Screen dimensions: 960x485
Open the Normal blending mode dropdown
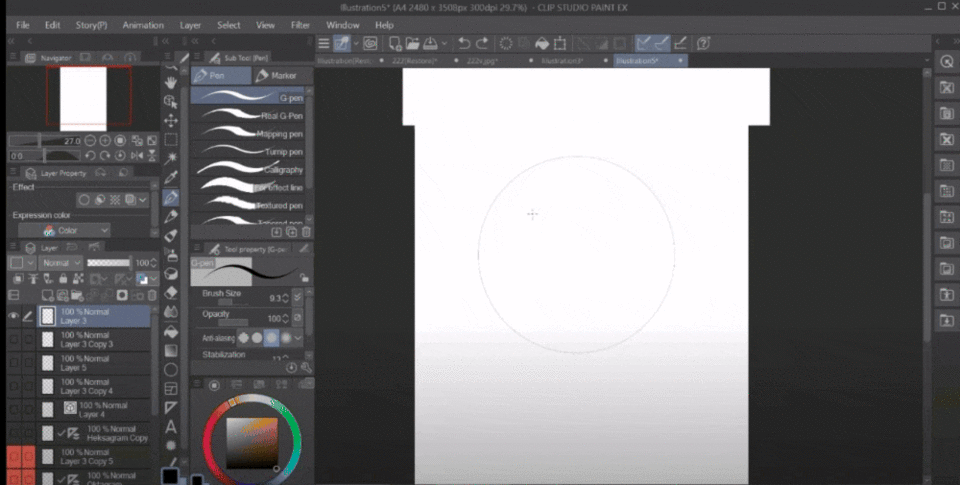click(61, 263)
